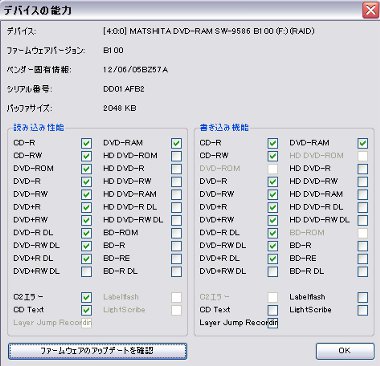
Task: Select serial number value DD01AFB2
Action: (124, 89)
